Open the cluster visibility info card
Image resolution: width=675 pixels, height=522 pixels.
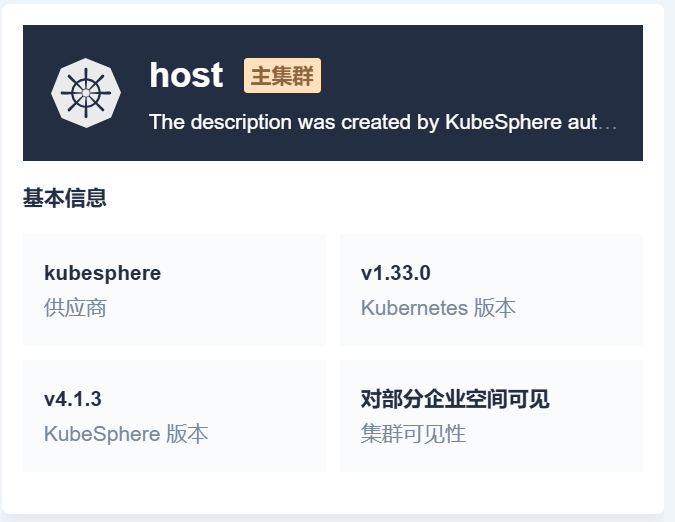pos(491,416)
